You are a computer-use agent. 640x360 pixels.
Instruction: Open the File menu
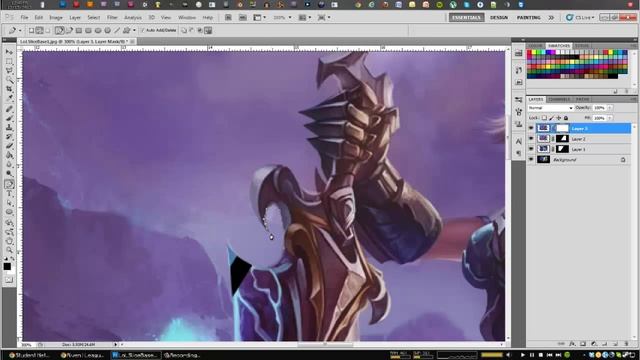[x=24, y=18]
